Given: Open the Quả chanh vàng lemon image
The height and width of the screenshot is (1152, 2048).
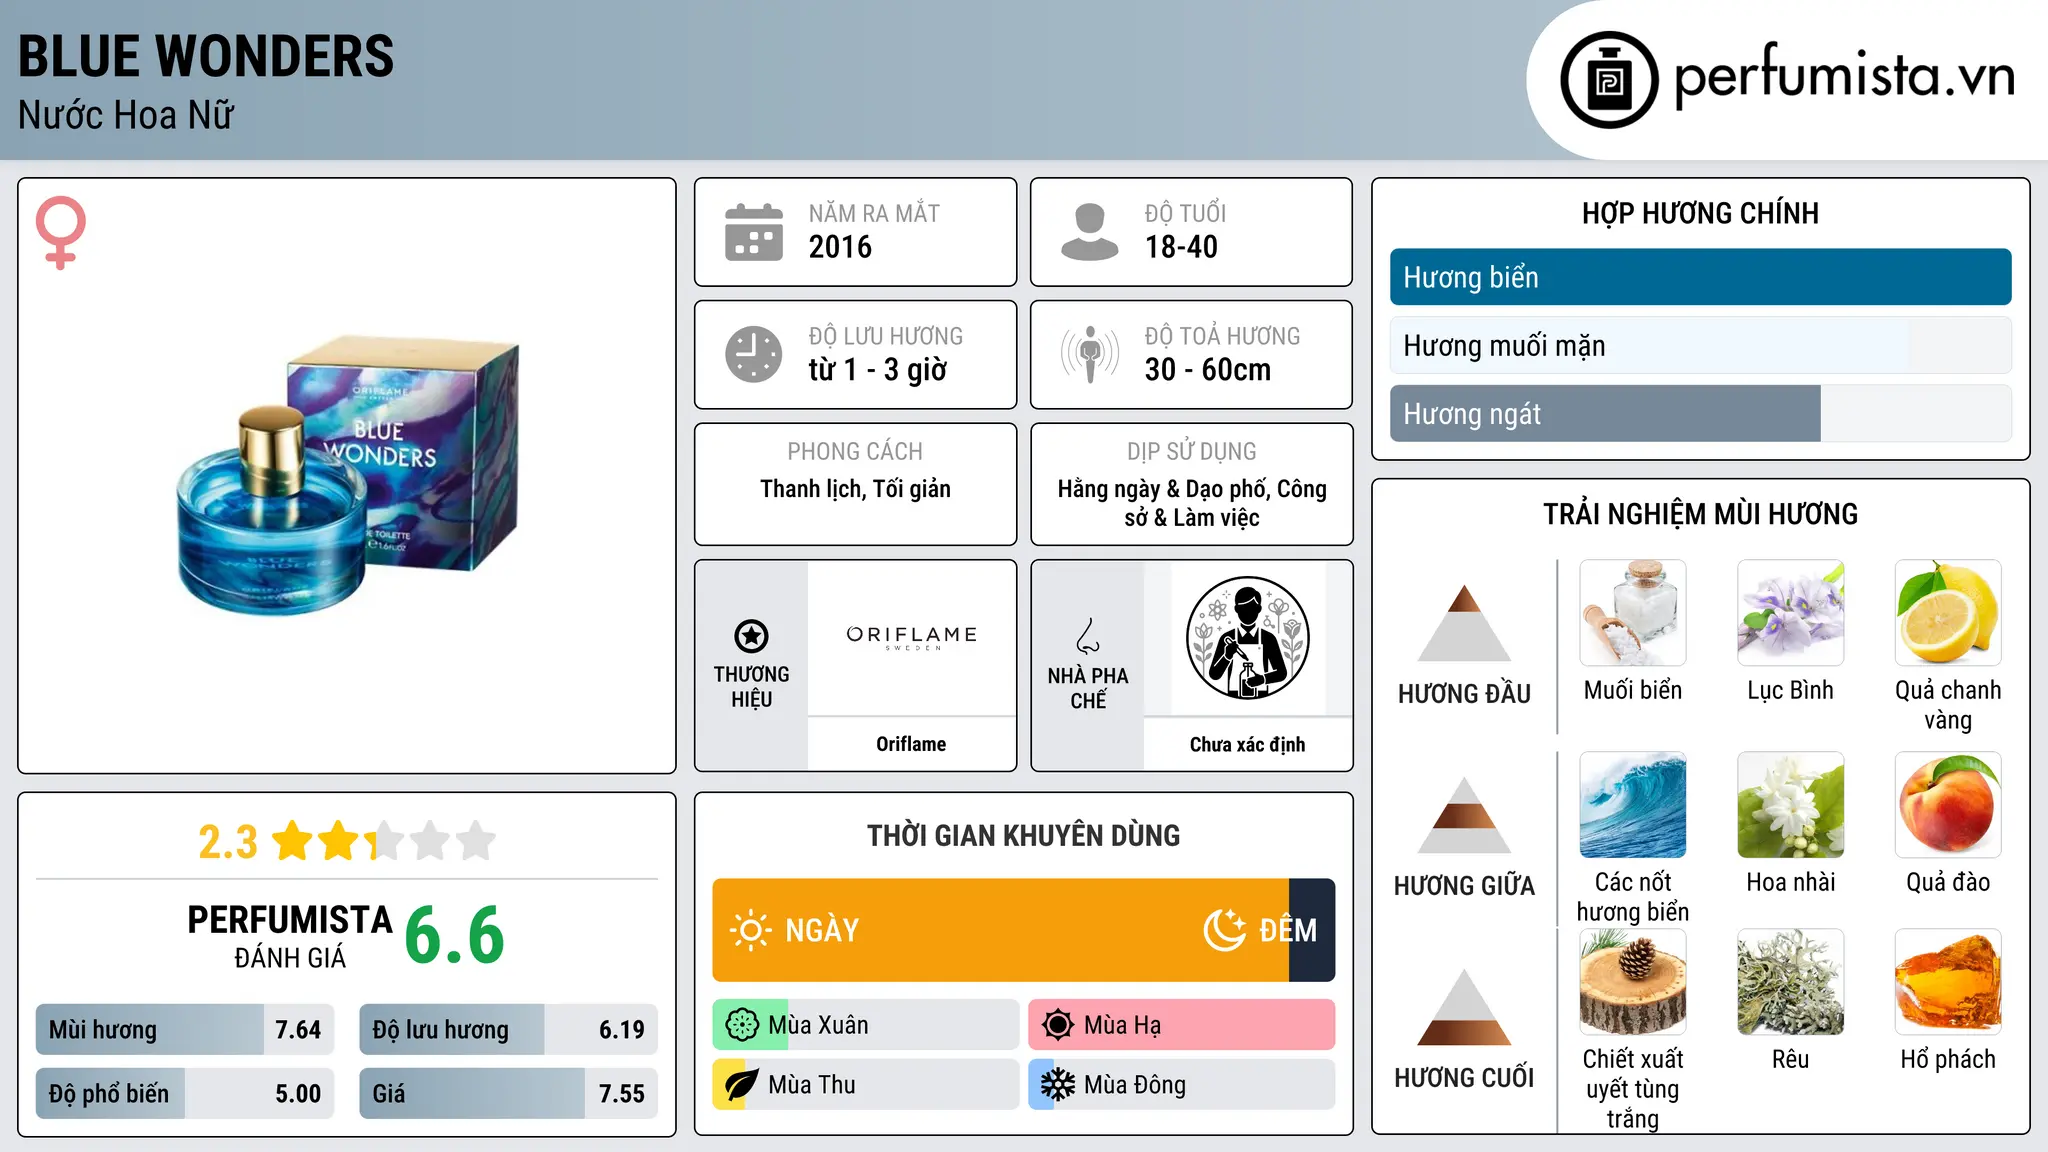Looking at the screenshot, I should click(1948, 612).
